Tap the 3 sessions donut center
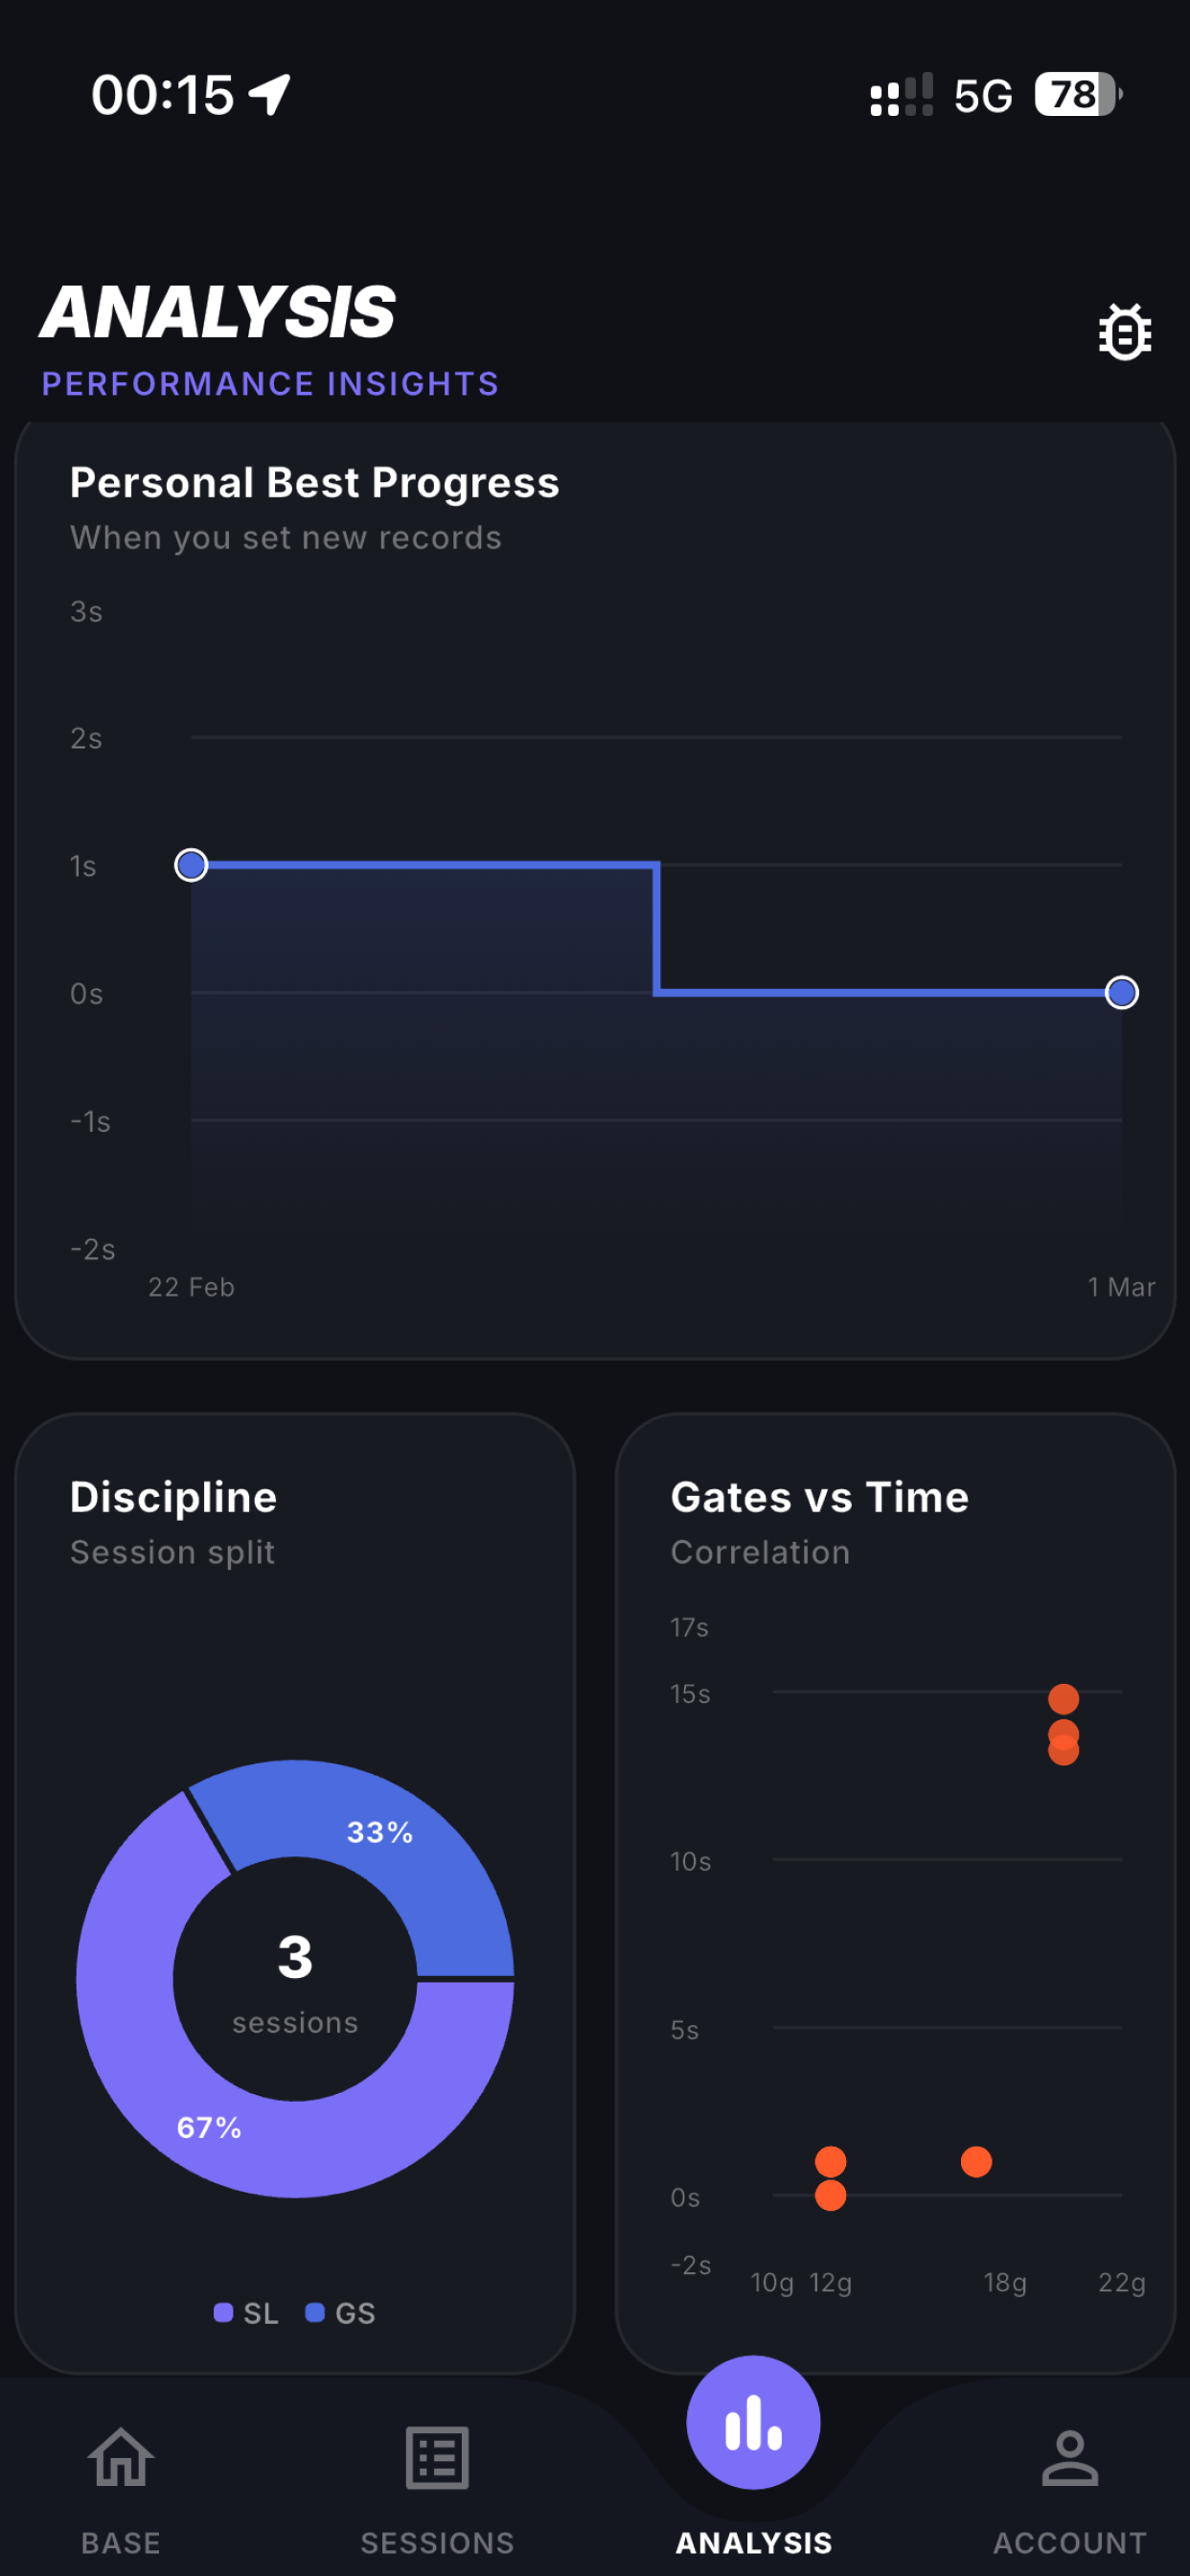The width and height of the screenshot is (1190, 2576). click(x=295, y=1980)
